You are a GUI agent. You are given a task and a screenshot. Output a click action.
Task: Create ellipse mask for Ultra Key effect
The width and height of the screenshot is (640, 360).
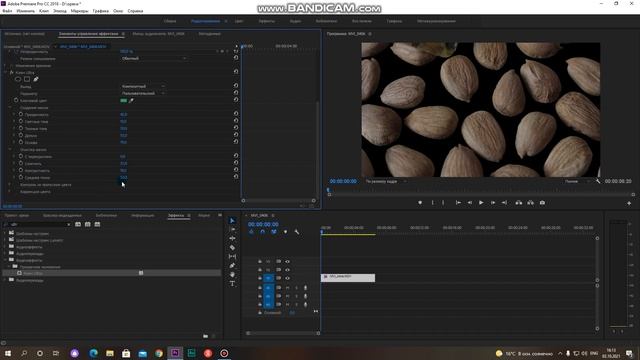[x=18, y=79]
